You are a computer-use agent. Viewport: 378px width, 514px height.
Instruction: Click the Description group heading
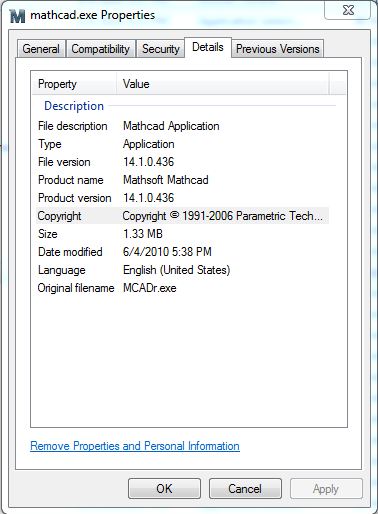coord(74,106)
